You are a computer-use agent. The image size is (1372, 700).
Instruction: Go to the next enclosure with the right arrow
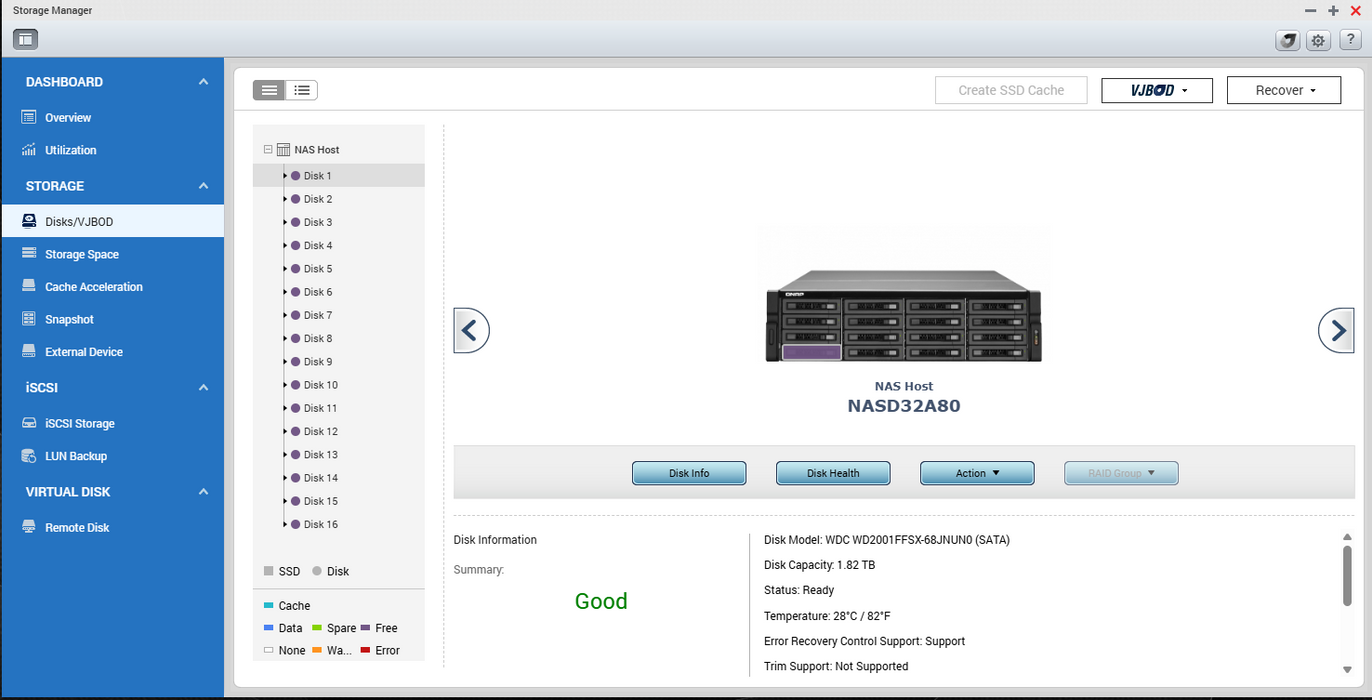point(1336,330)
